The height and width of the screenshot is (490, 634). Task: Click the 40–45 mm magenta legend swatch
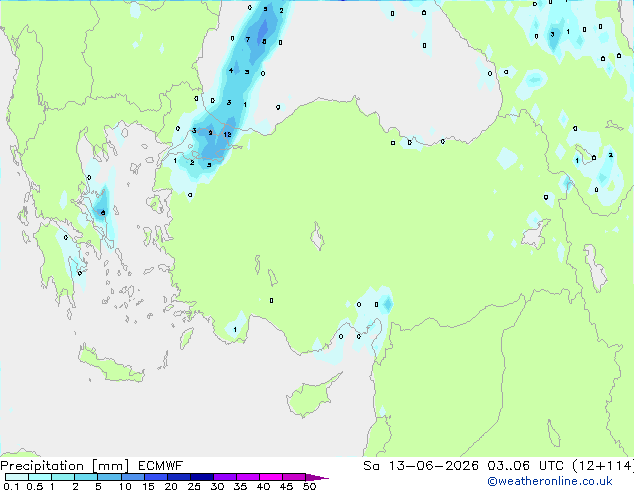coord(271,477)
